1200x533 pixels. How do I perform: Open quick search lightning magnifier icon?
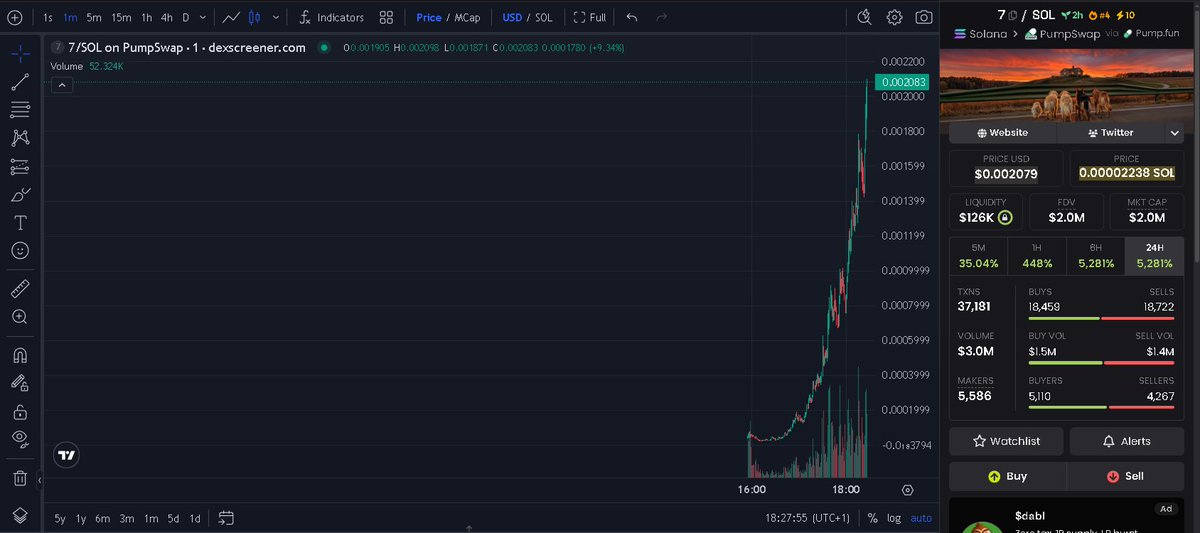[865, 17]
